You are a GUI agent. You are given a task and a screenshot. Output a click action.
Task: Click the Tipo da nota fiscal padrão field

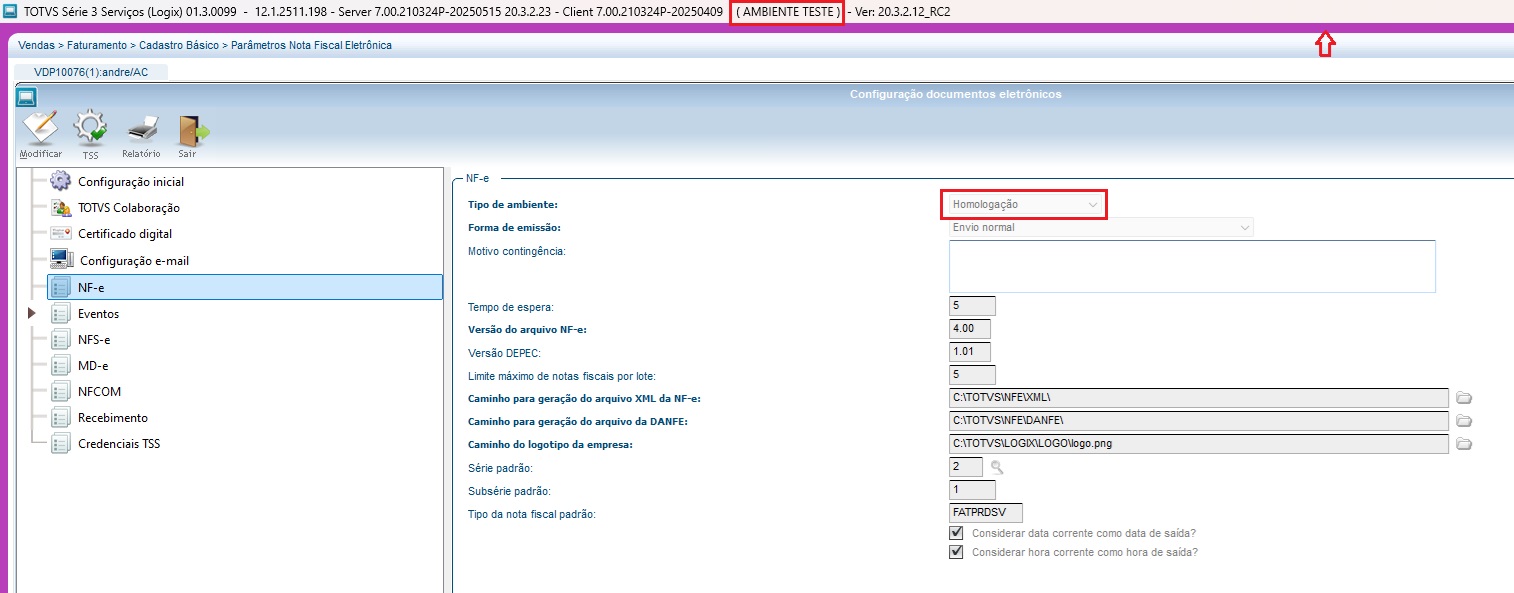[x=986, y=513]
